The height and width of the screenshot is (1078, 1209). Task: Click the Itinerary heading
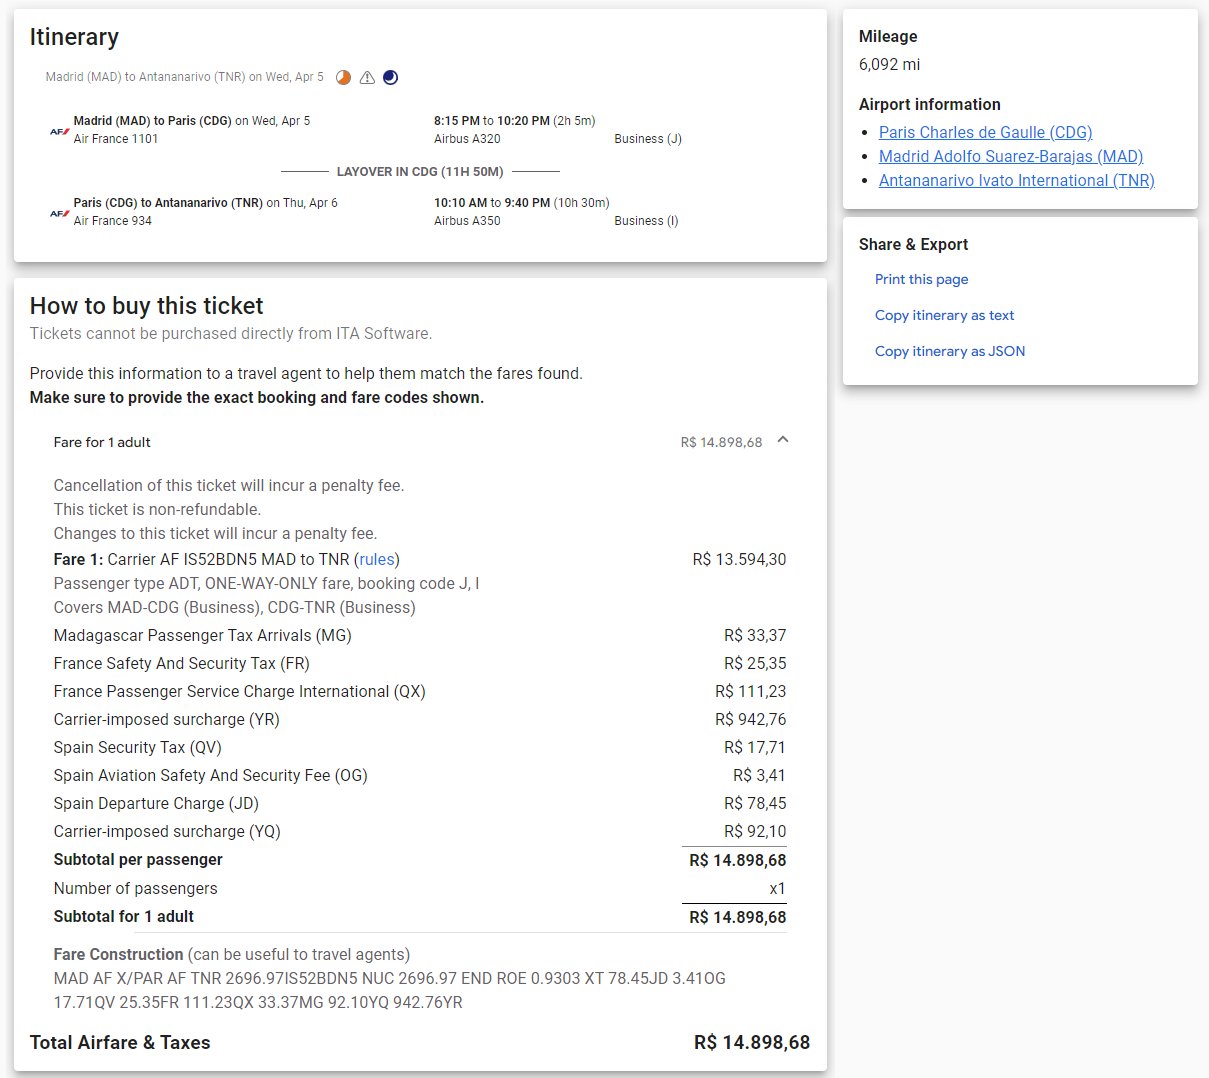coord(74,37)
